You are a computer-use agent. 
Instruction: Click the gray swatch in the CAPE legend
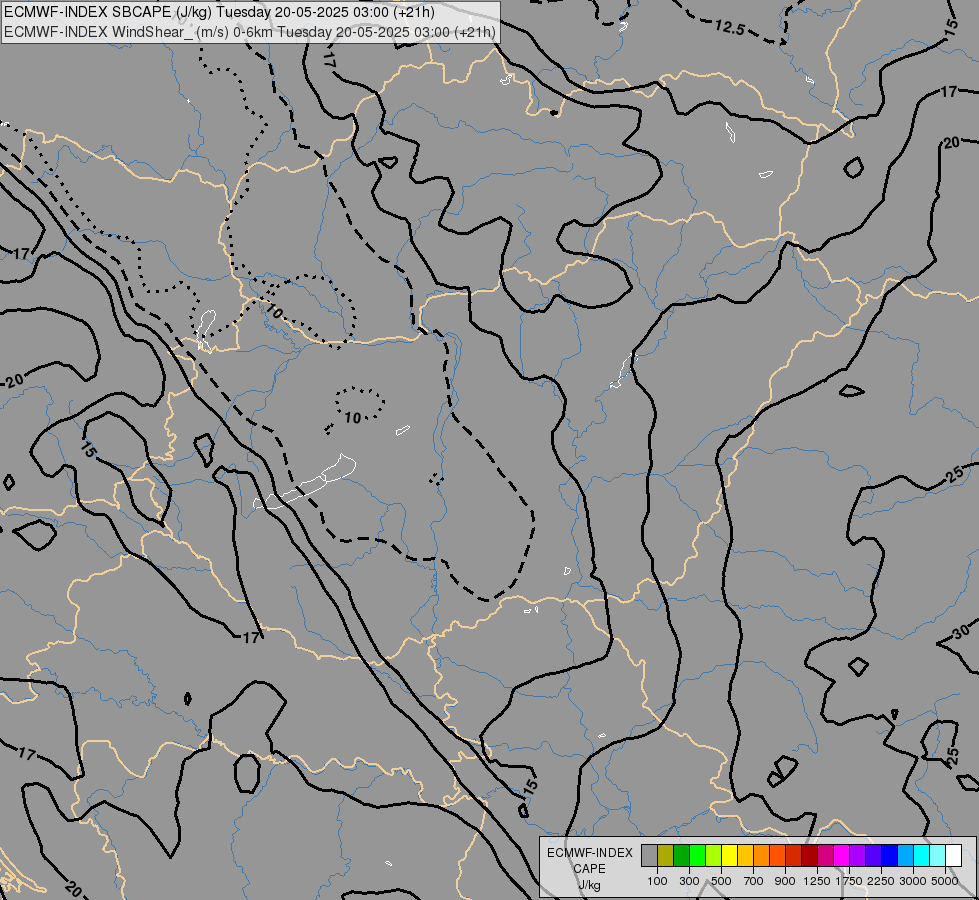(649, 856)
